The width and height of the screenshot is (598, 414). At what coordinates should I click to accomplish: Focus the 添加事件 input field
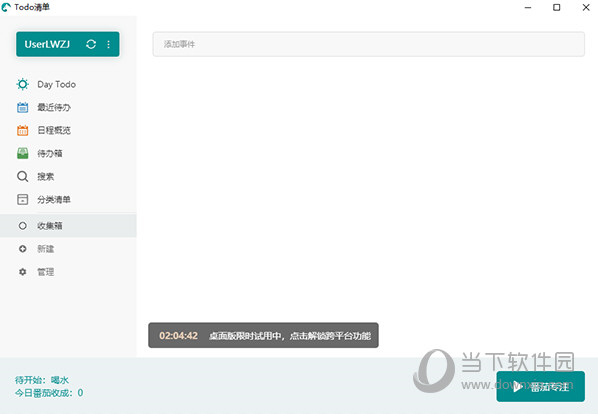click(368, 44)
